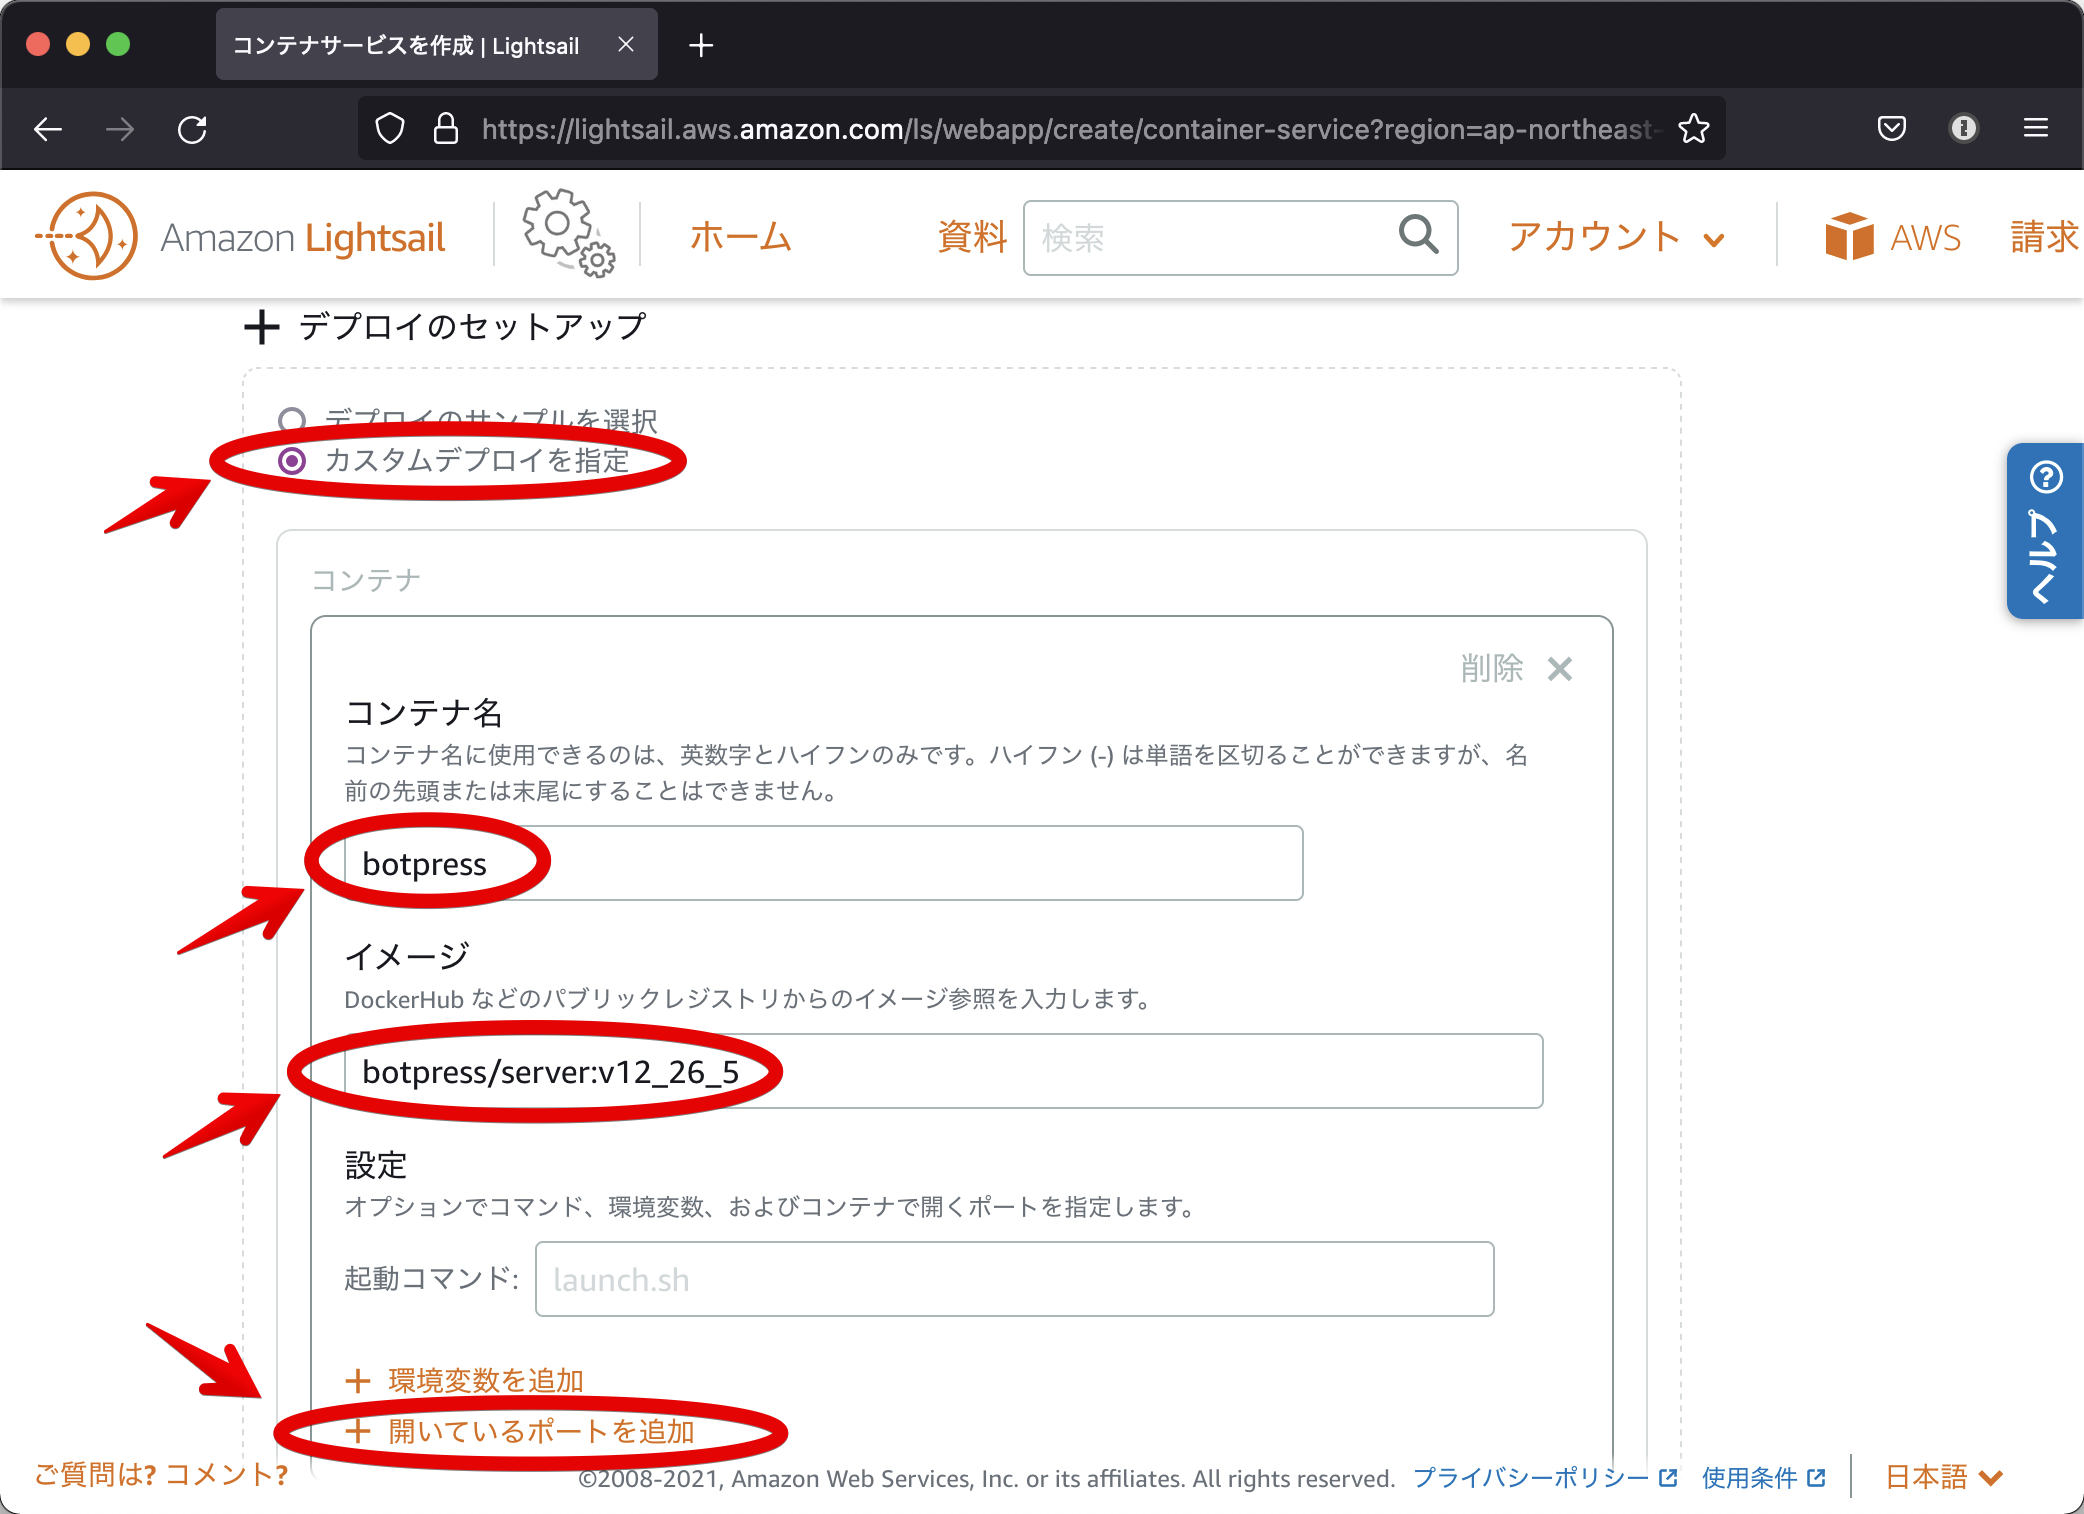
Task: Click the plus icon beside 環境変数を追加
Action: coord(358,1381)
